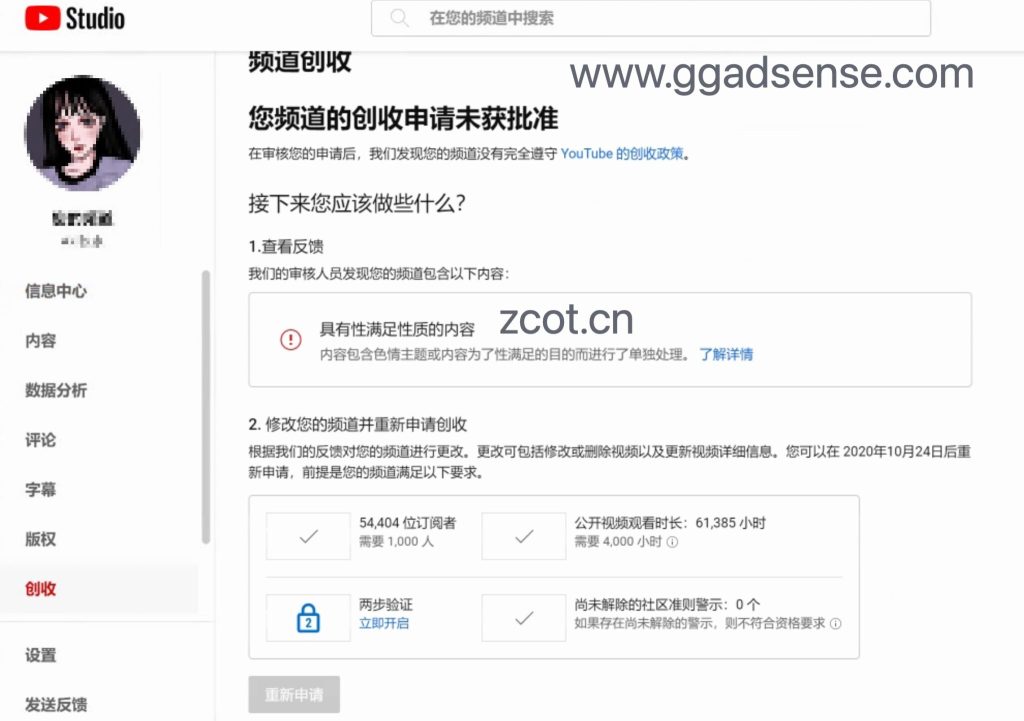
Task: Open the channel avatar picture
Action: click(82, 133)
